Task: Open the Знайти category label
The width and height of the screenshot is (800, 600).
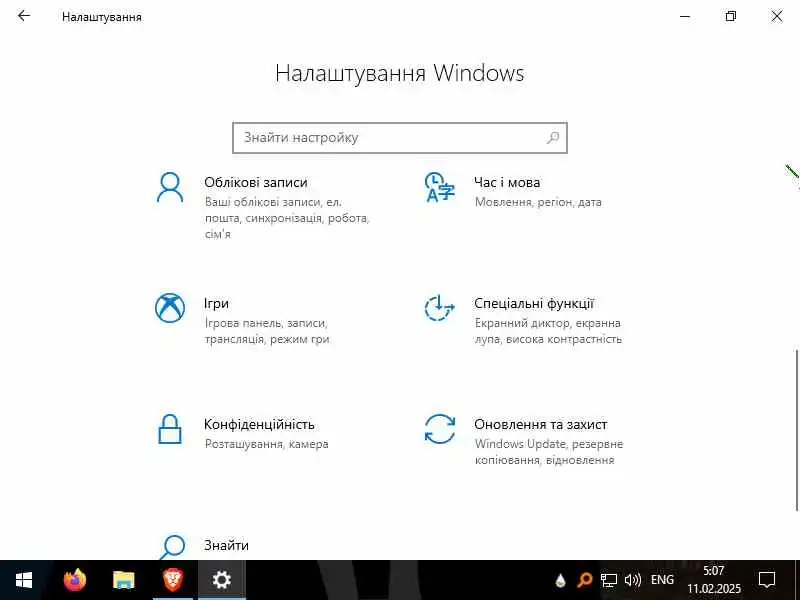Action: point(226,545)
